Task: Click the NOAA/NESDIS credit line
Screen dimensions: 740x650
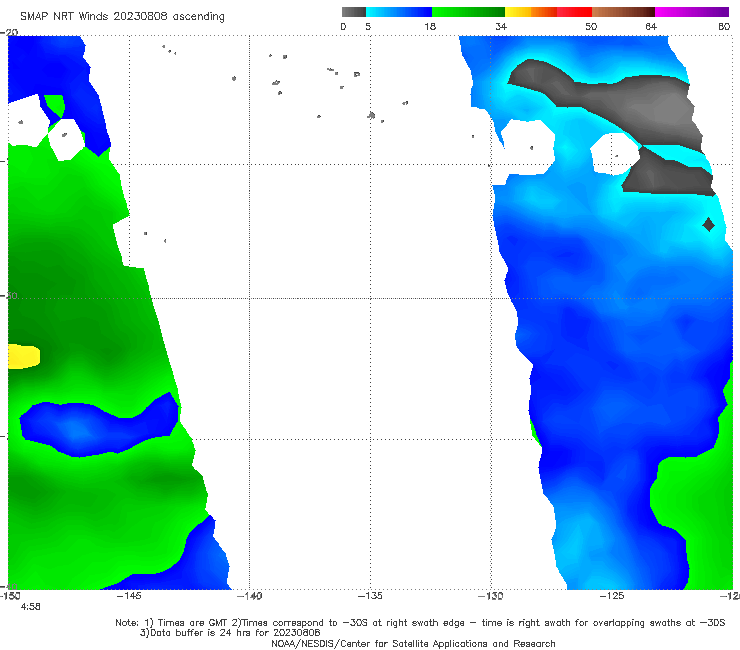Action: (x=413, y=643)
